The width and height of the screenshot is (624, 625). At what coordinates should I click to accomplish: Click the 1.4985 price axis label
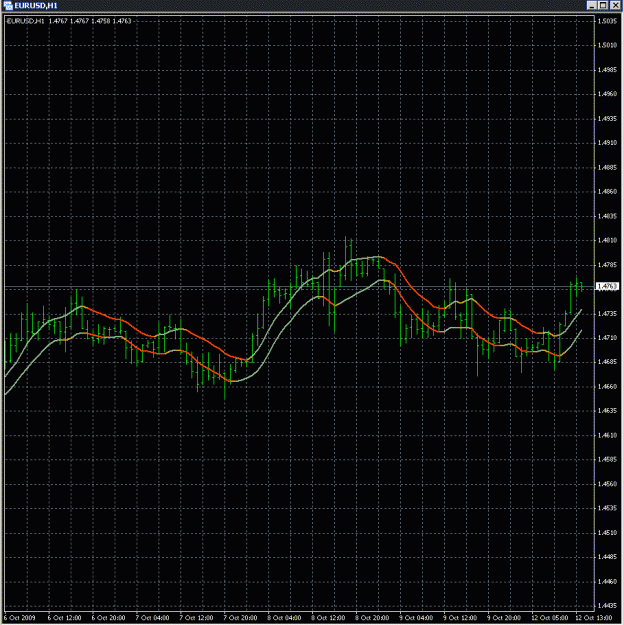[607, 70]
